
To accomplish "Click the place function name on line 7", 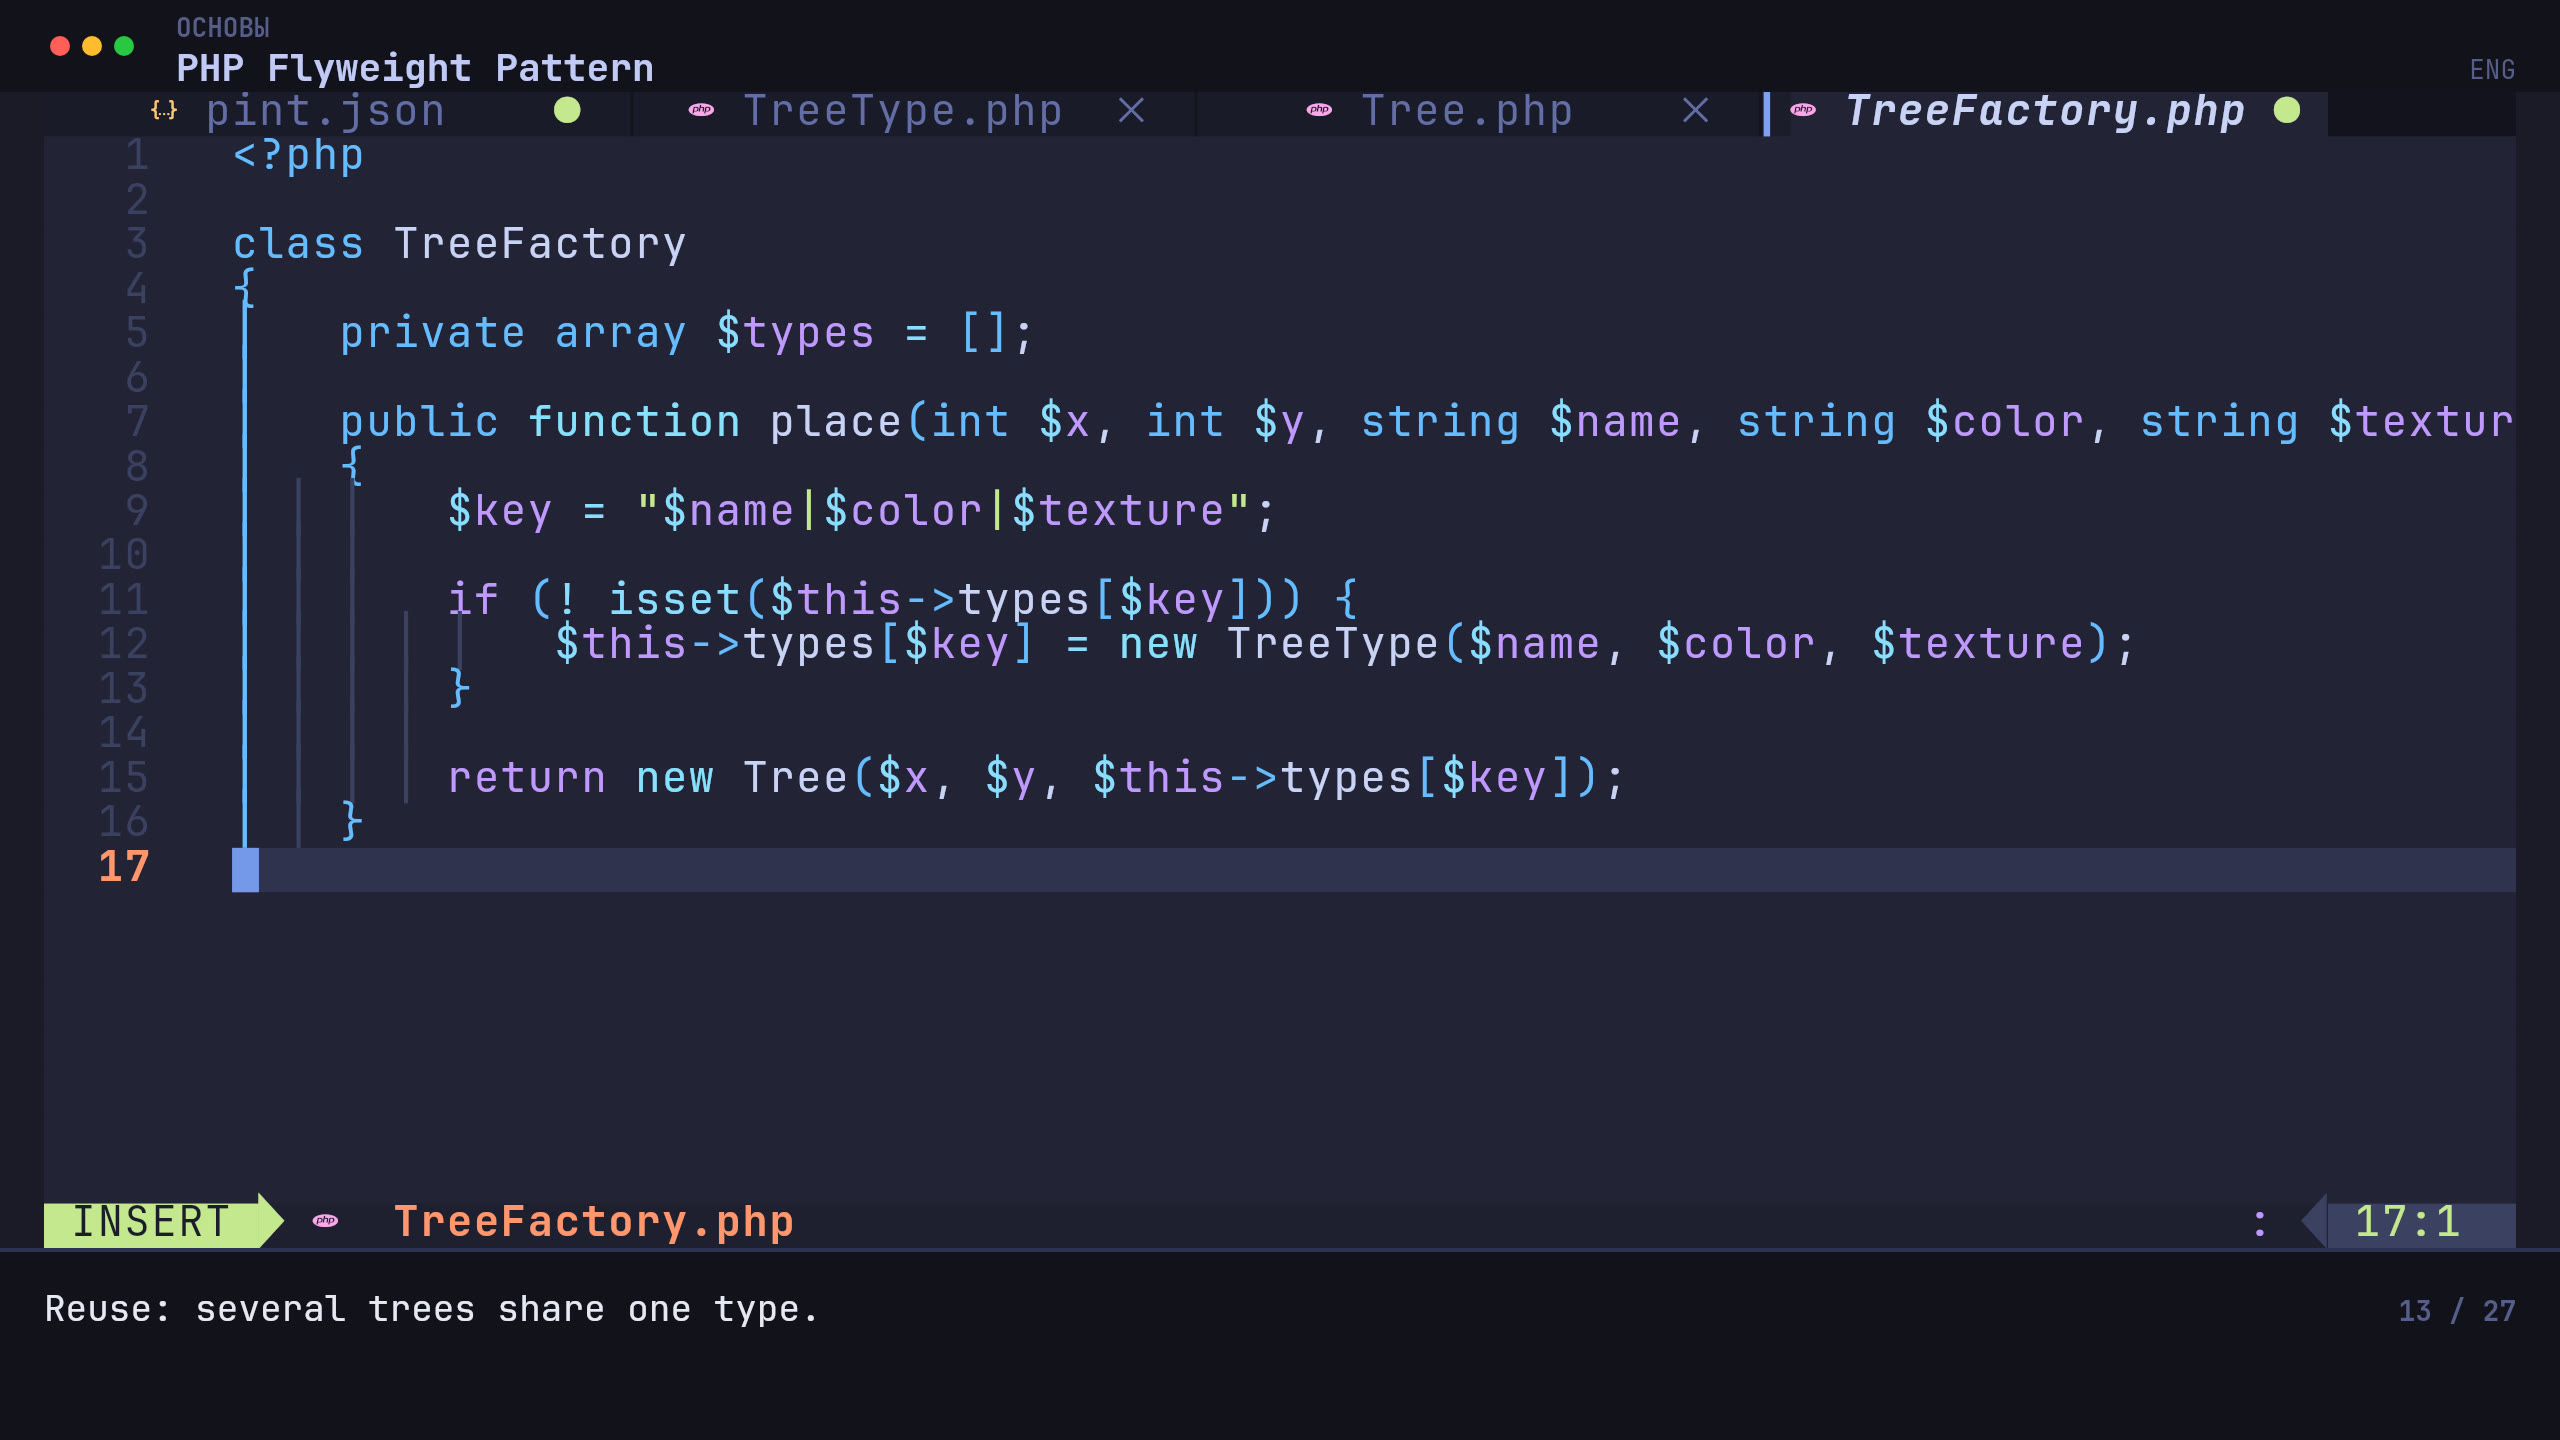I will tap(836, 422).
